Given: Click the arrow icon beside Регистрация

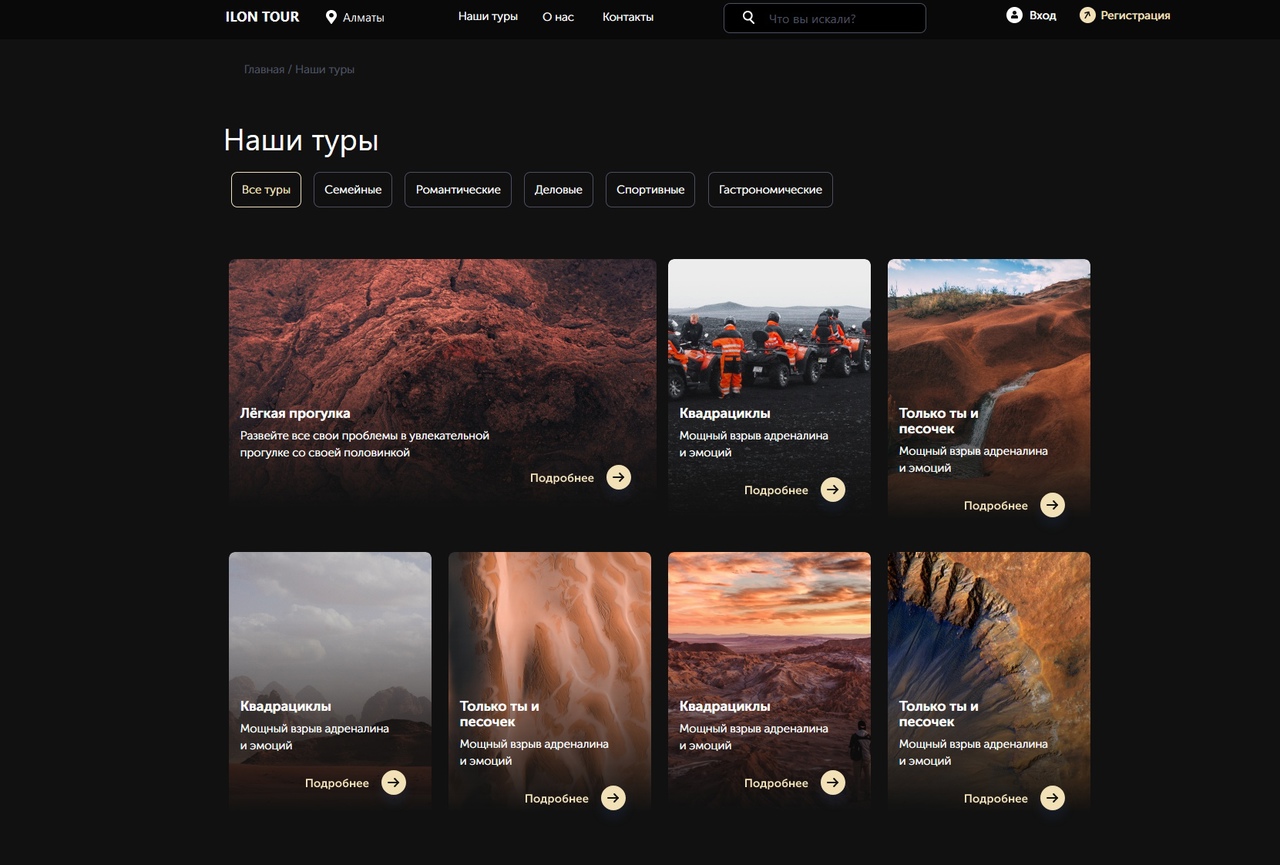Looking at the screenshot, I should 1087,15.
